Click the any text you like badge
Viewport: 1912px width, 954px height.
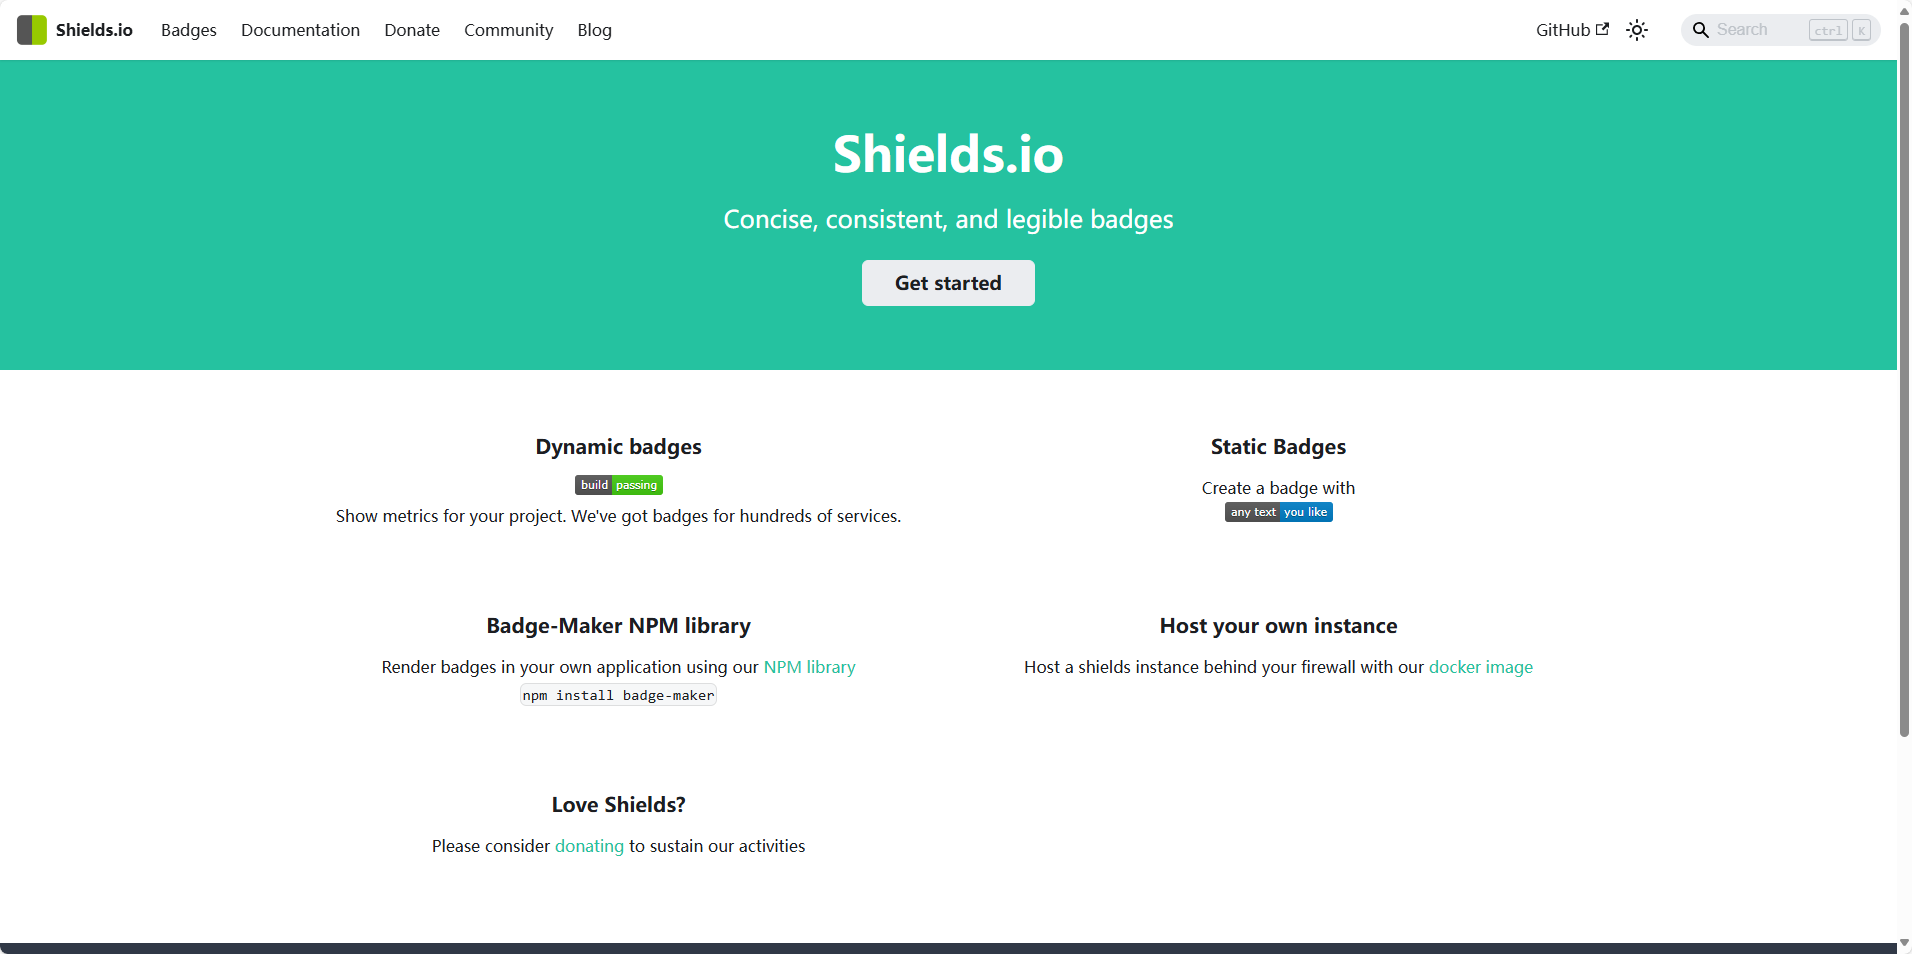tap(1278, 512)
